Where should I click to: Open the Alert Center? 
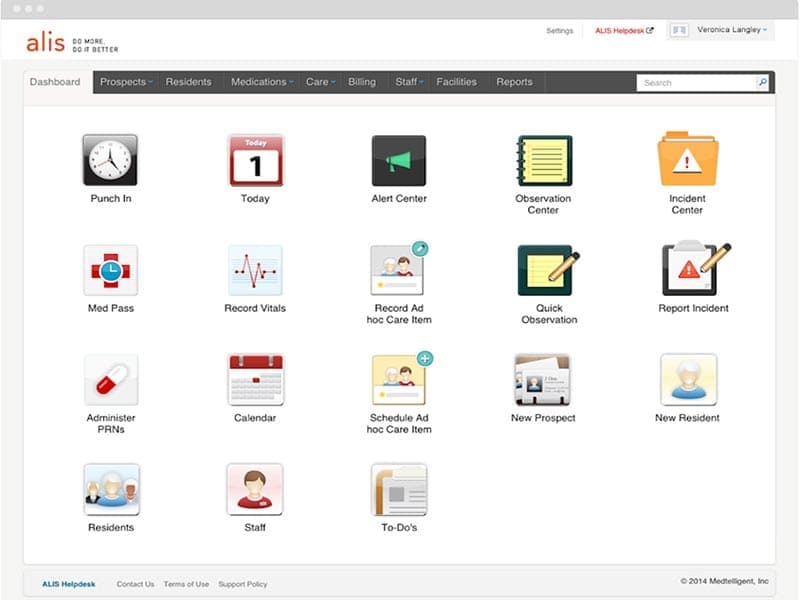[399, 163]
